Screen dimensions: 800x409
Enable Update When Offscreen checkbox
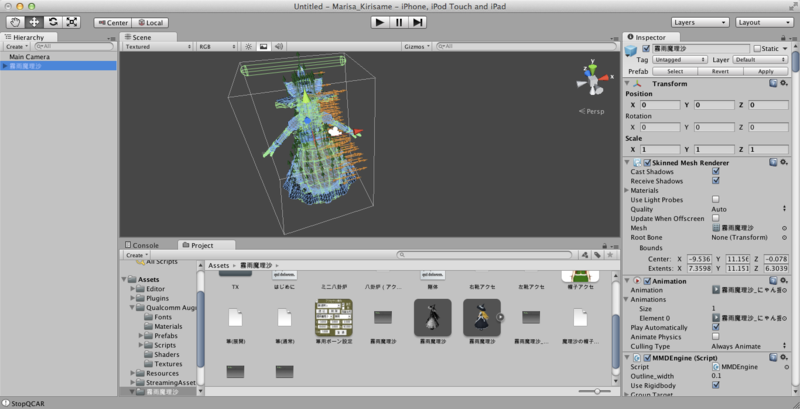(x=715, y=218)
